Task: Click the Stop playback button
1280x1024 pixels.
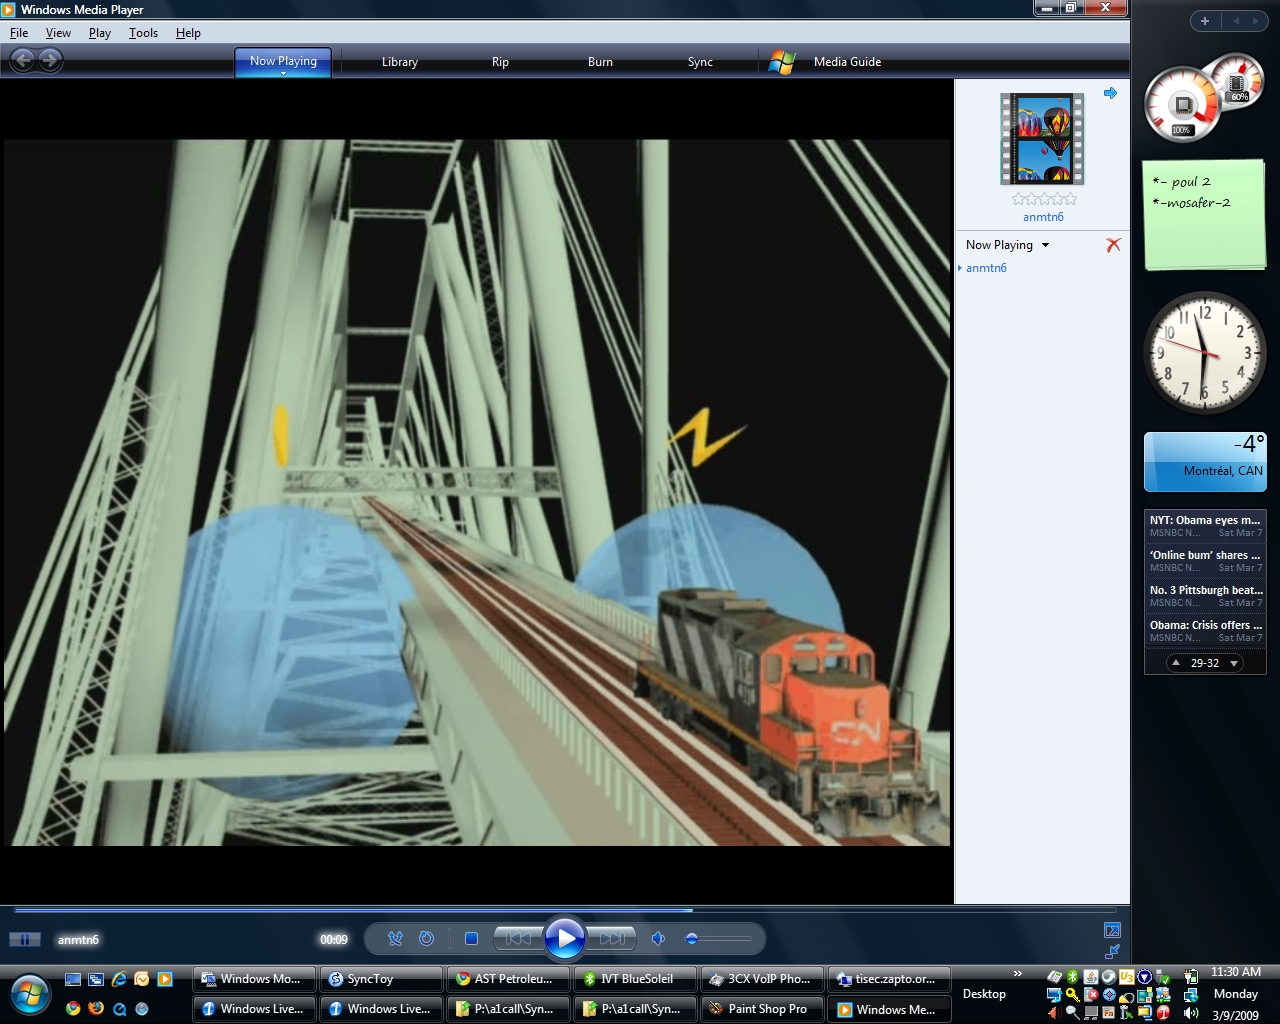Action: (x=471, y=939)
